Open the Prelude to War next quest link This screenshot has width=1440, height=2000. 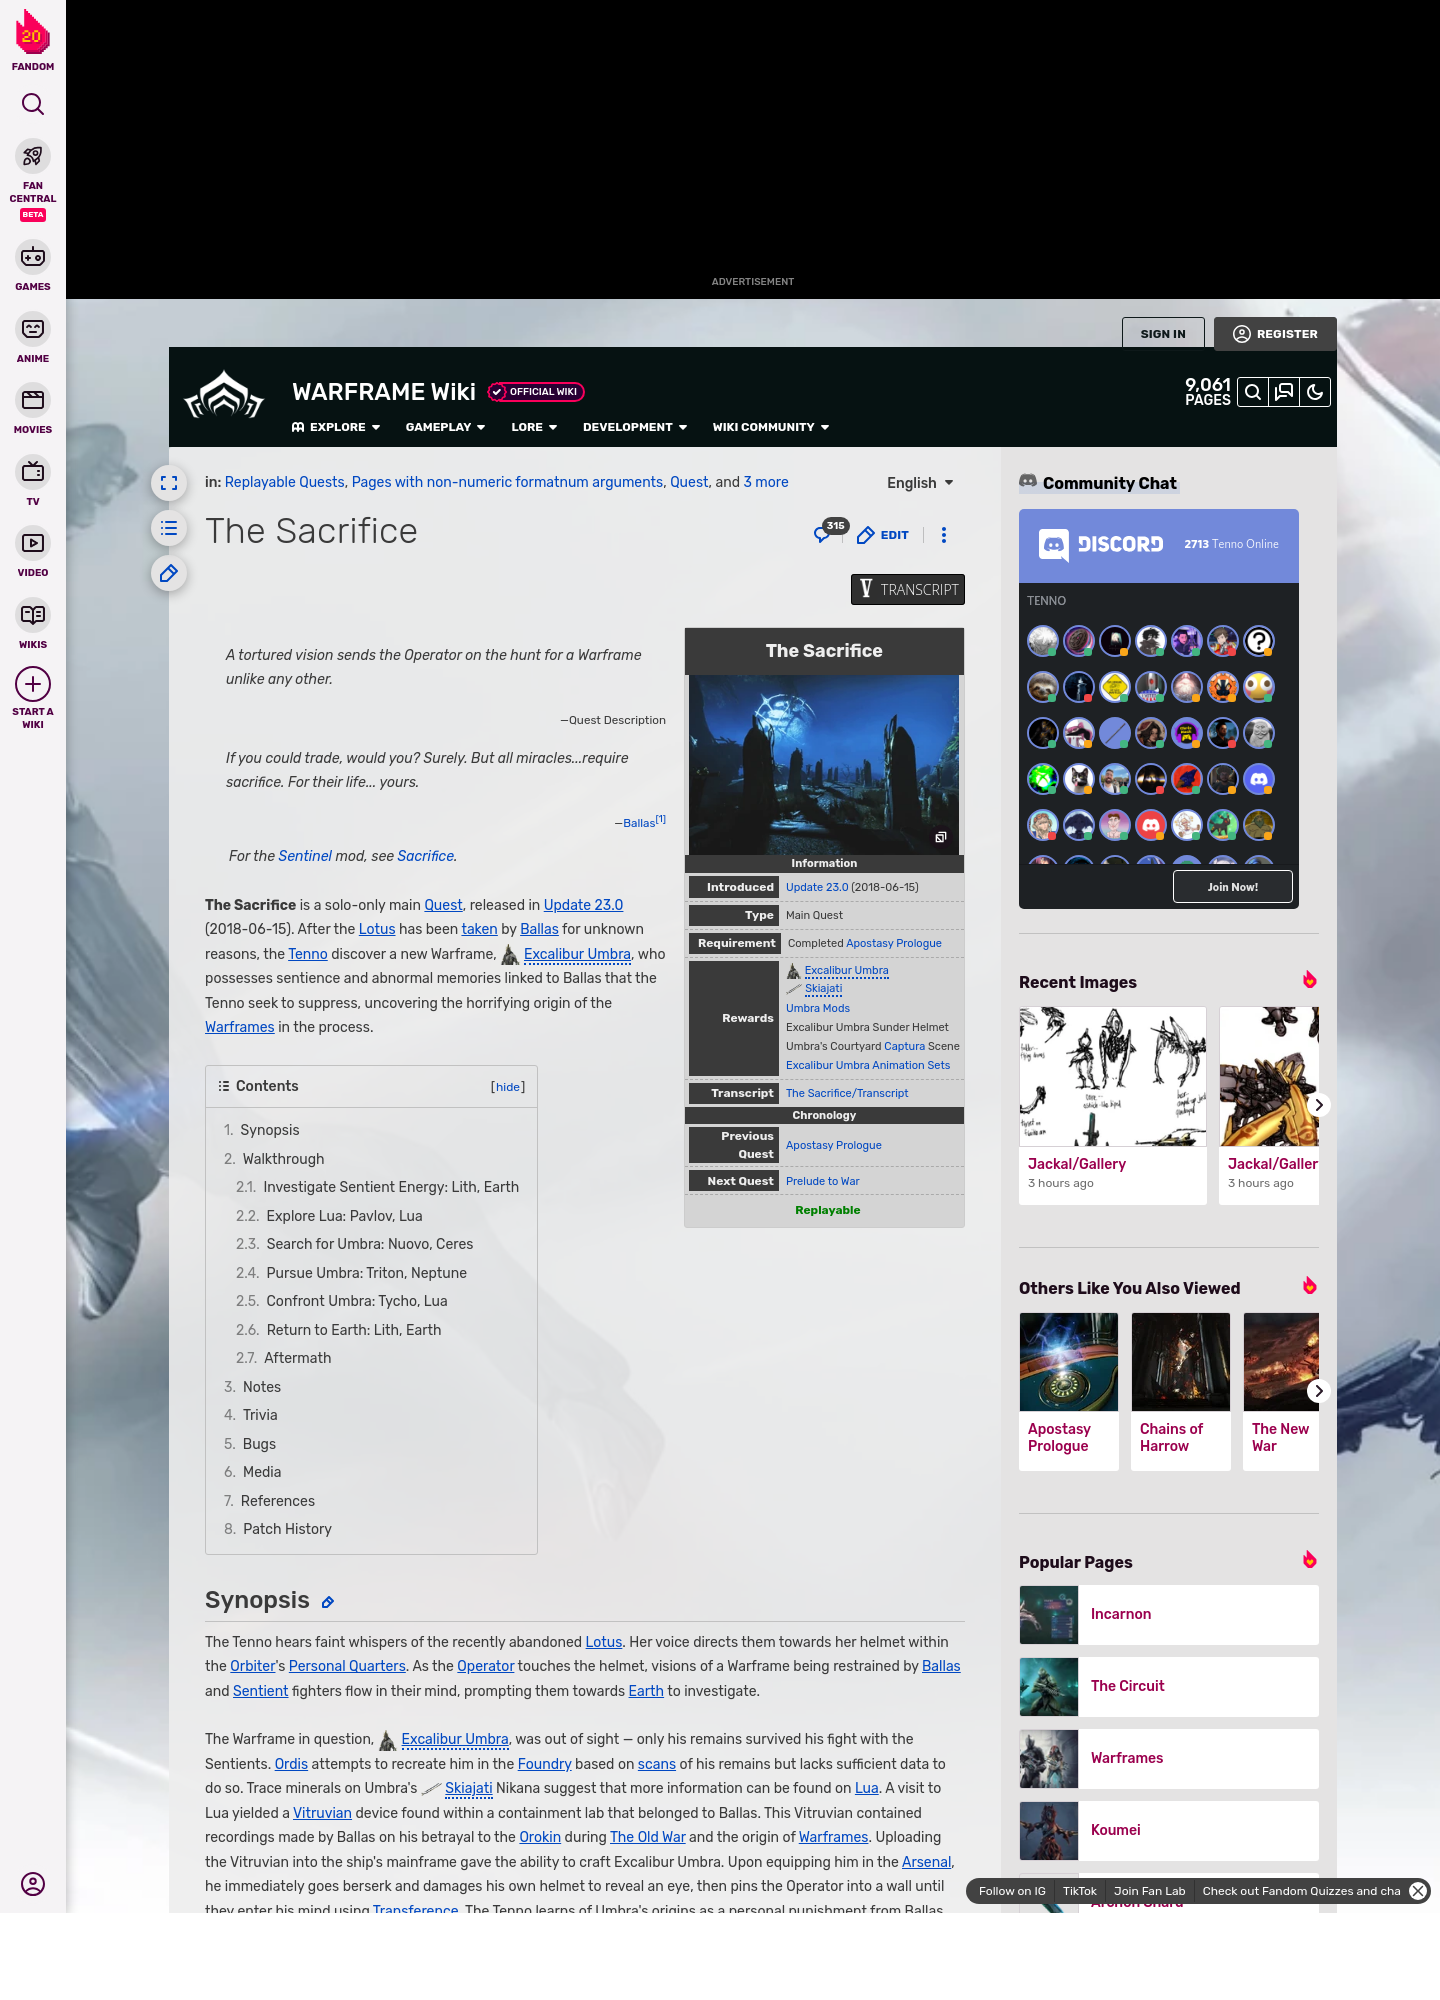point(823,1181)
